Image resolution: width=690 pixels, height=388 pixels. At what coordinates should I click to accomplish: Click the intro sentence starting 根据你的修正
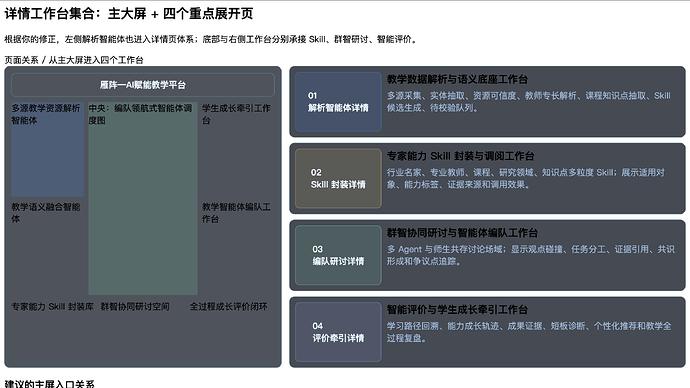tap(210, 39)
